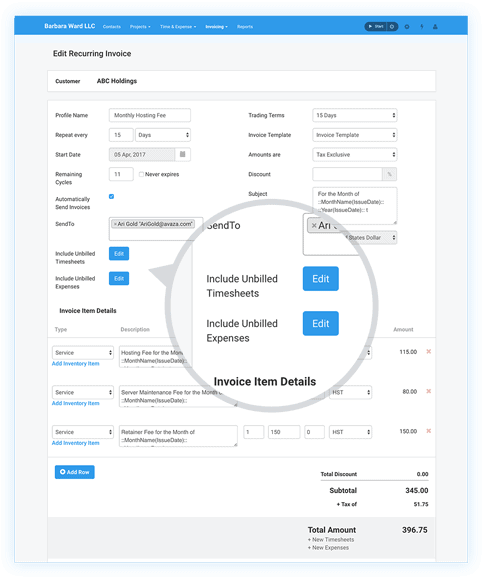Open Service type dropdown on server maintenance row
Screen dimensions: 483x578
coord(83,392)
